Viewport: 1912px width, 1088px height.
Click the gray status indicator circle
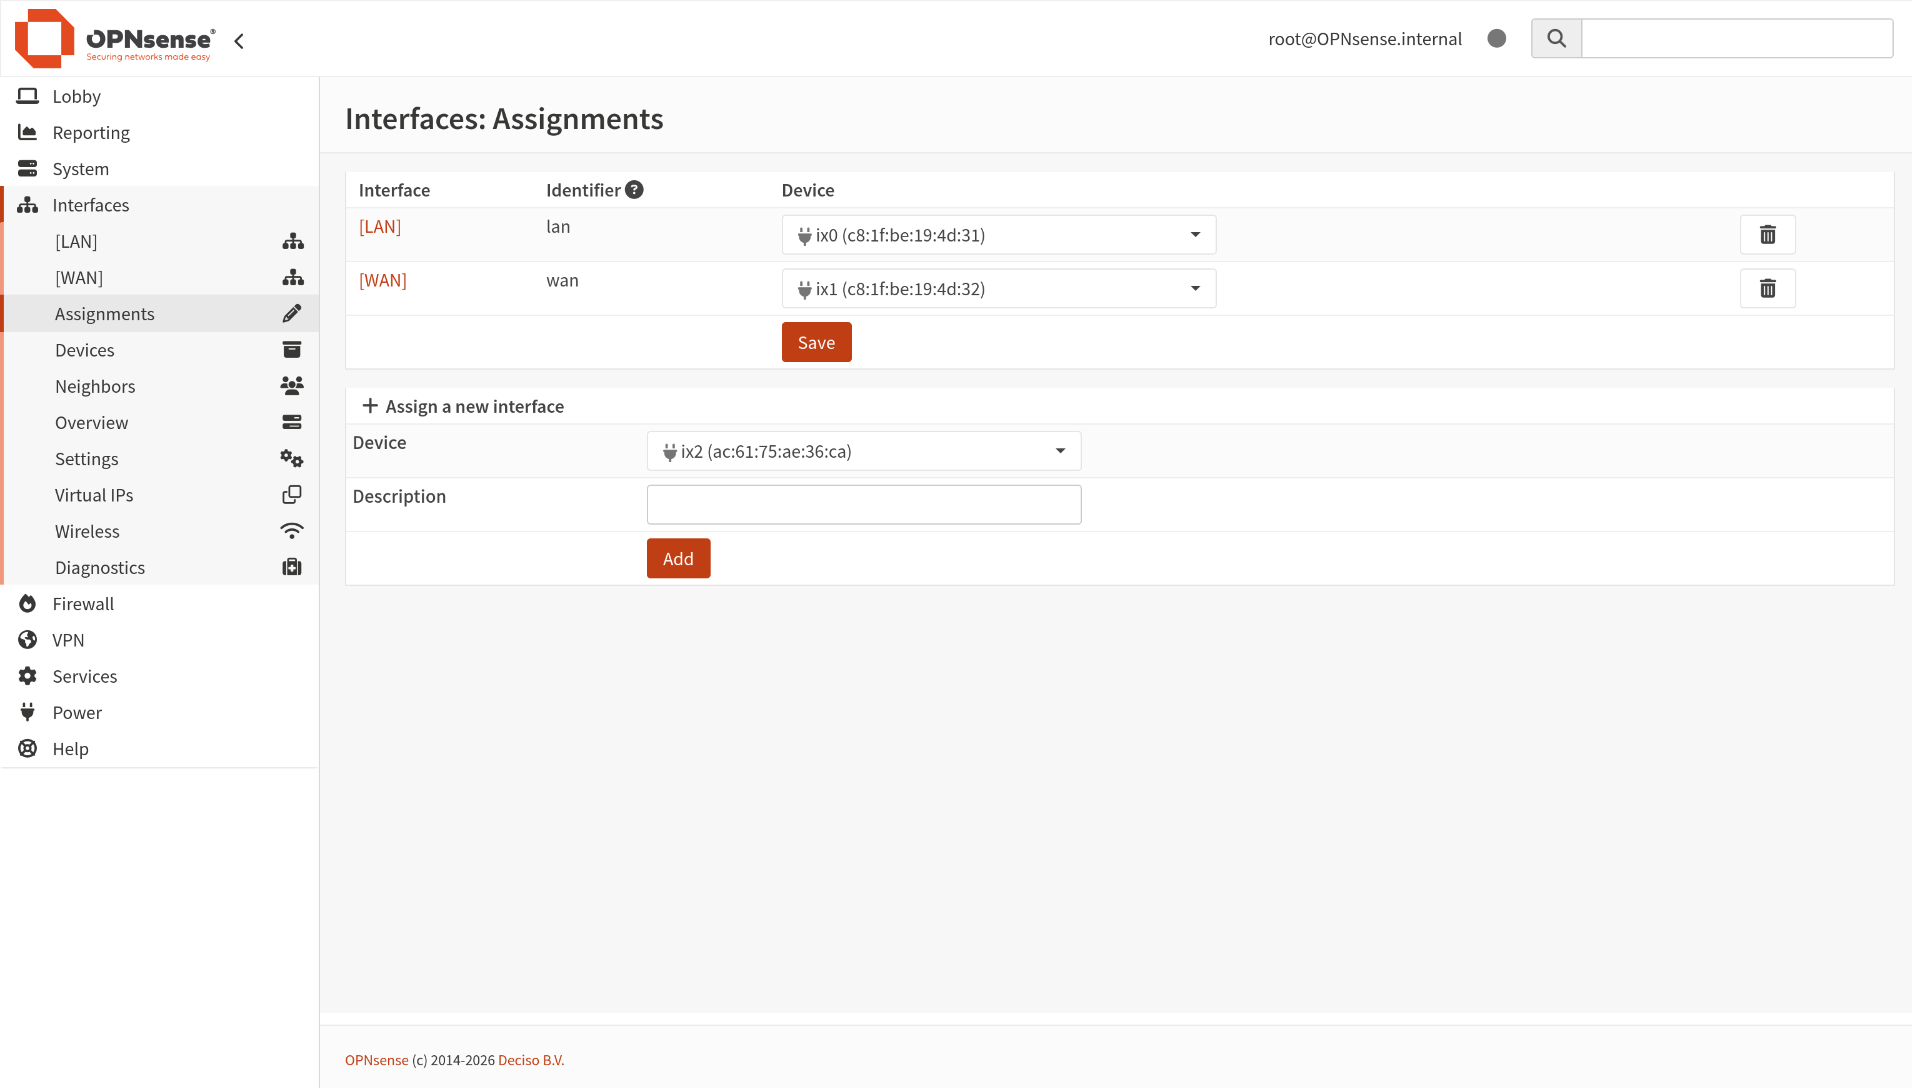coord(1496,39)
